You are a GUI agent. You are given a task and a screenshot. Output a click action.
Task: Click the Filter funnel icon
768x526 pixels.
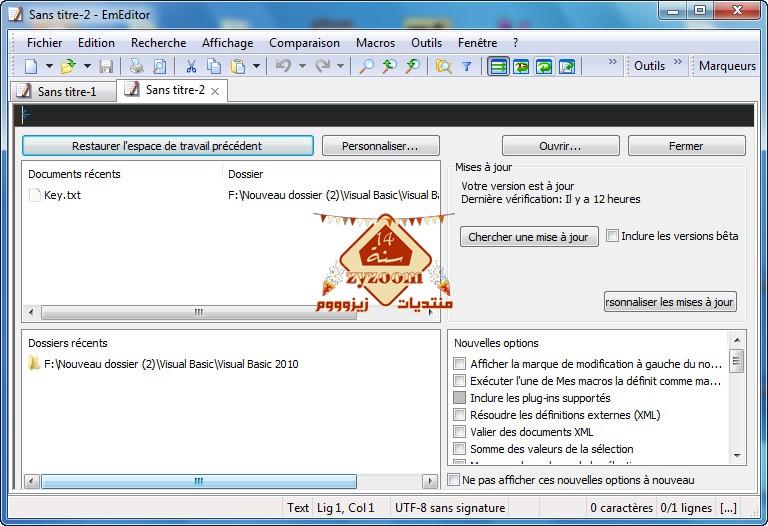pyautogui.click(x=467, y=66)
